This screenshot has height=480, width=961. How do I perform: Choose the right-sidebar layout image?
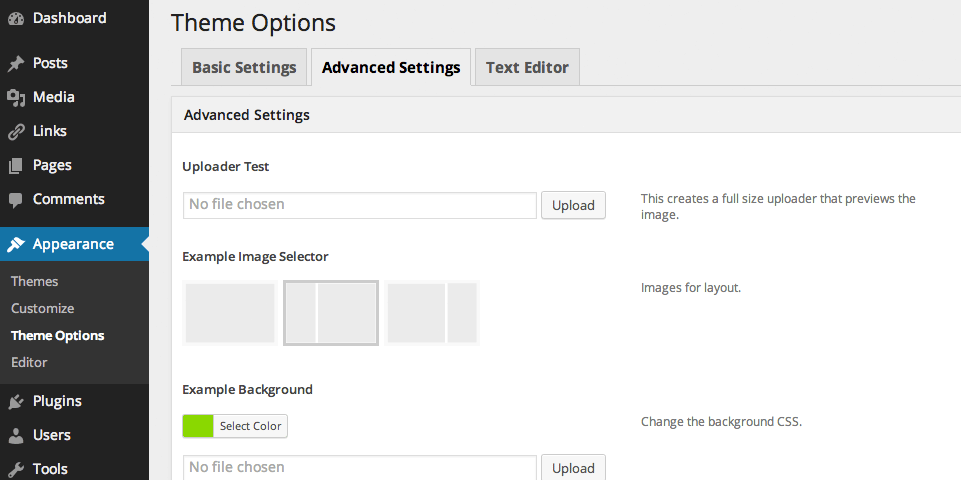(x=432, y=313)
